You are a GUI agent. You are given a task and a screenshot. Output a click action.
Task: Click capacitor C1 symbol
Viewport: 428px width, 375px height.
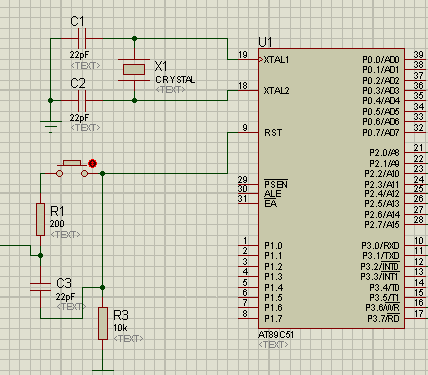click(82, 39)
